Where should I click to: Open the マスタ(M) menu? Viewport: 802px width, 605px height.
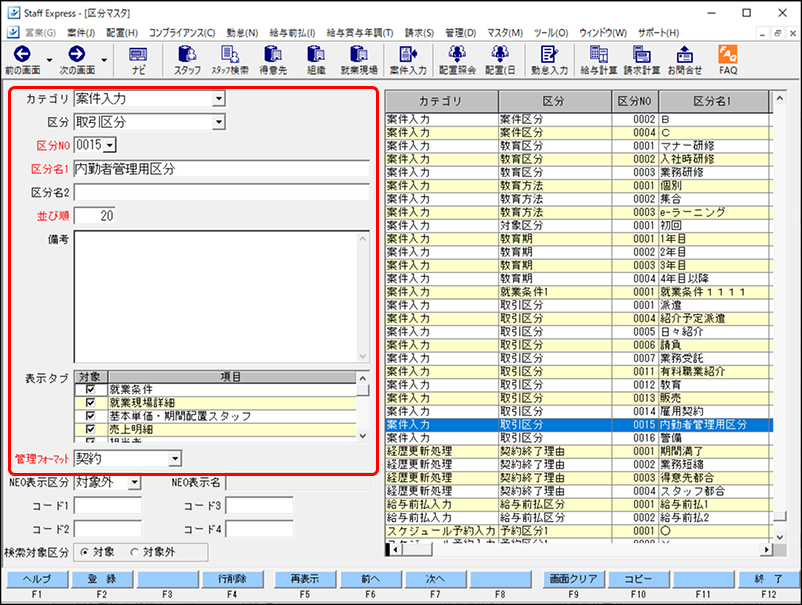504,33
